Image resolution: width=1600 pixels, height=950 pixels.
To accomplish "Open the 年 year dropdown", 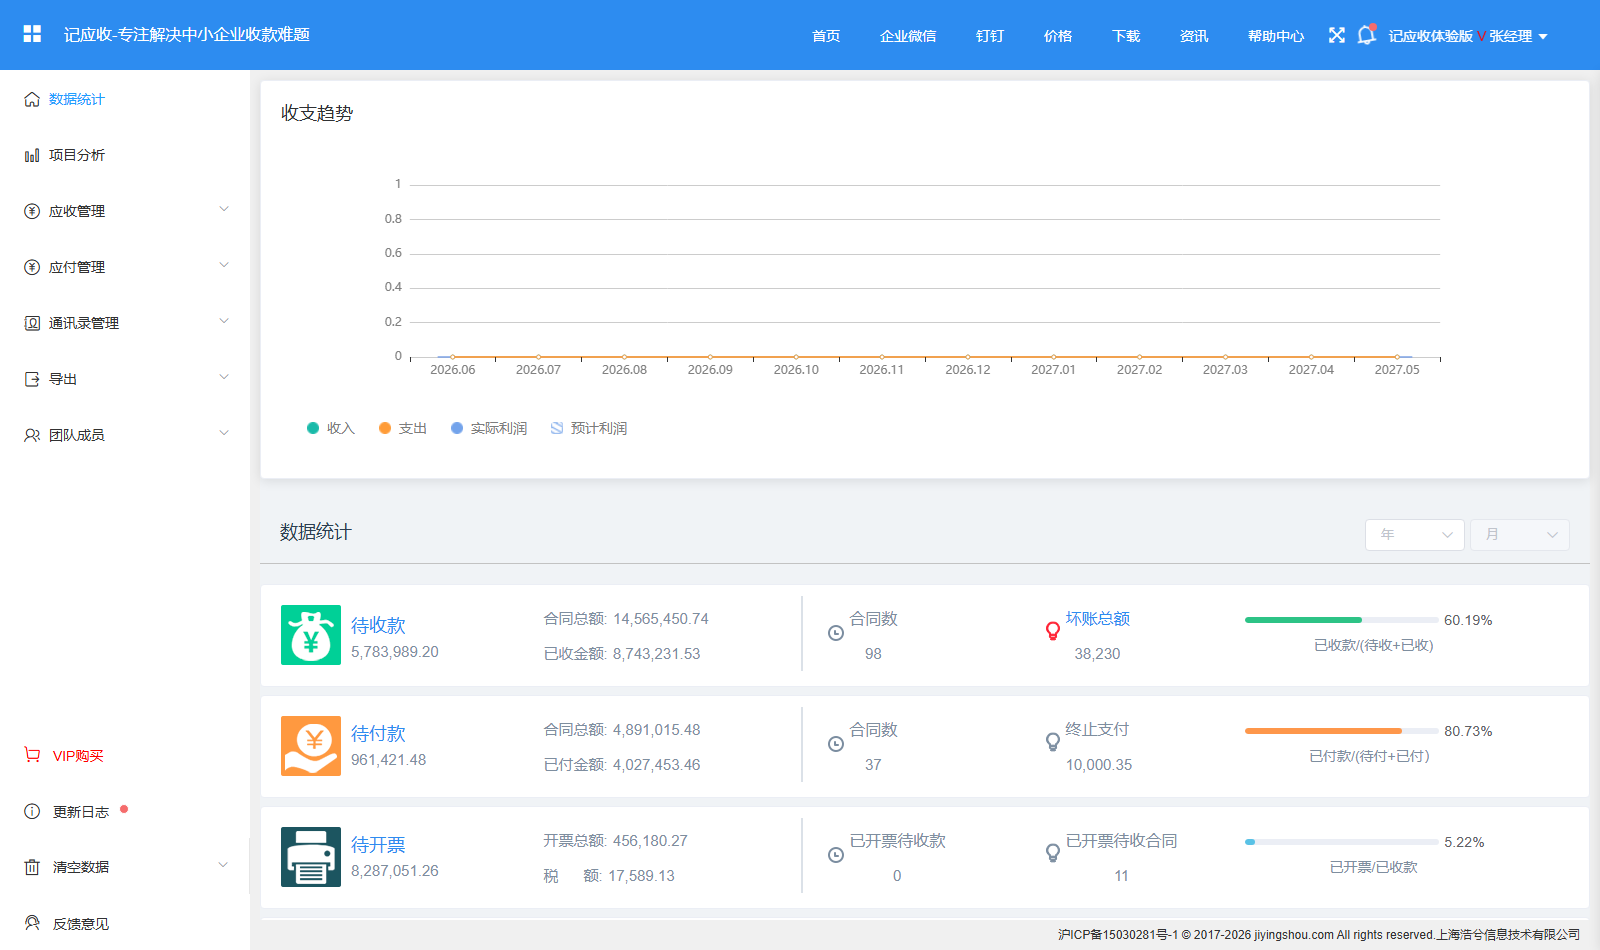I will coord(1415,535).
